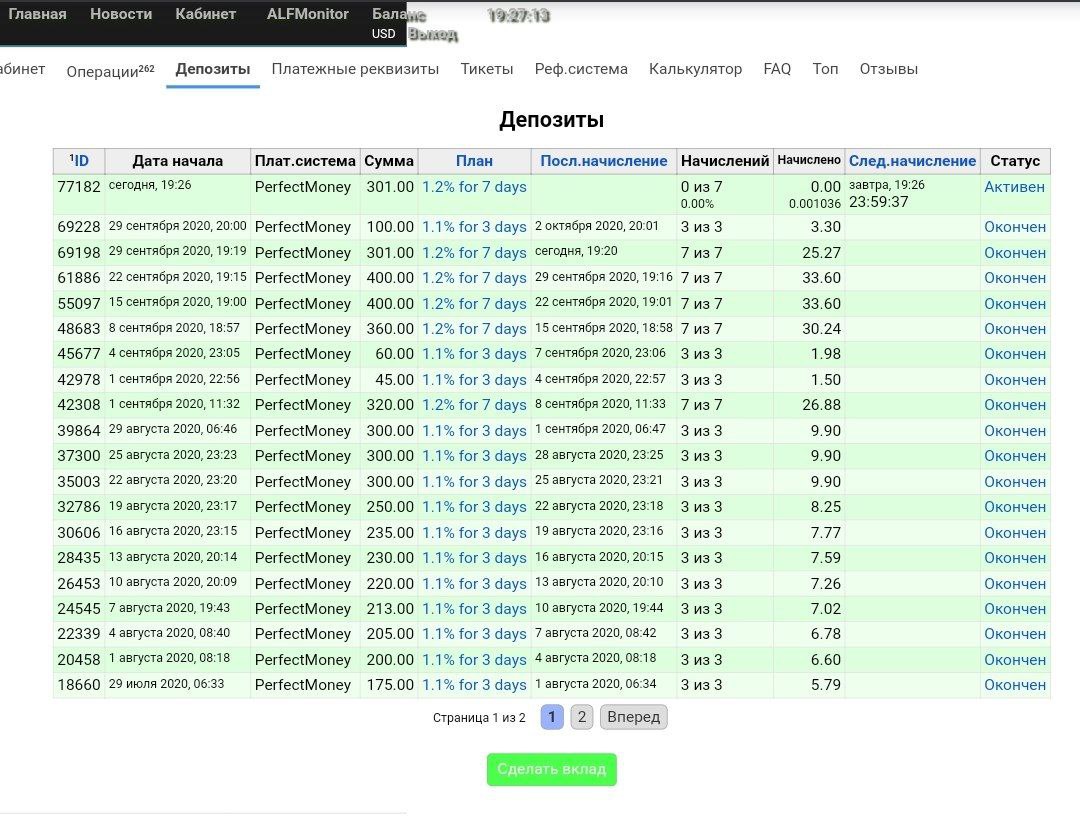
Task: Open the Отзывы tab
Action: [889, 69]
